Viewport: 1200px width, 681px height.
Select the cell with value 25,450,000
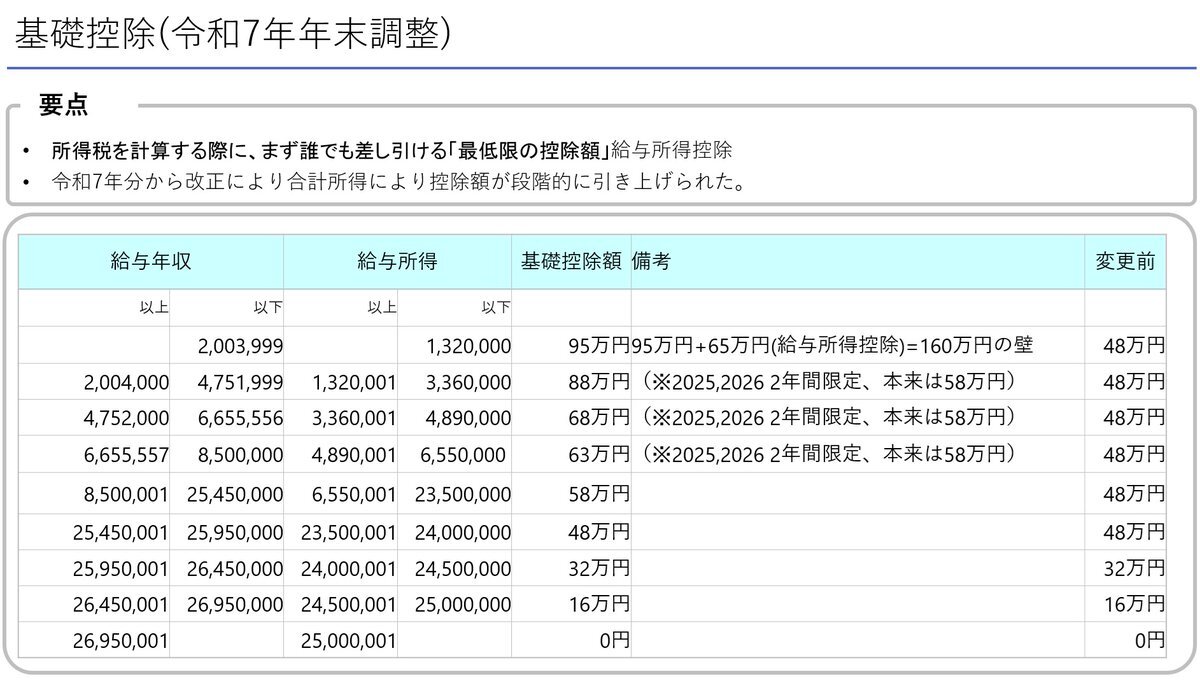[x=234, y=495]
